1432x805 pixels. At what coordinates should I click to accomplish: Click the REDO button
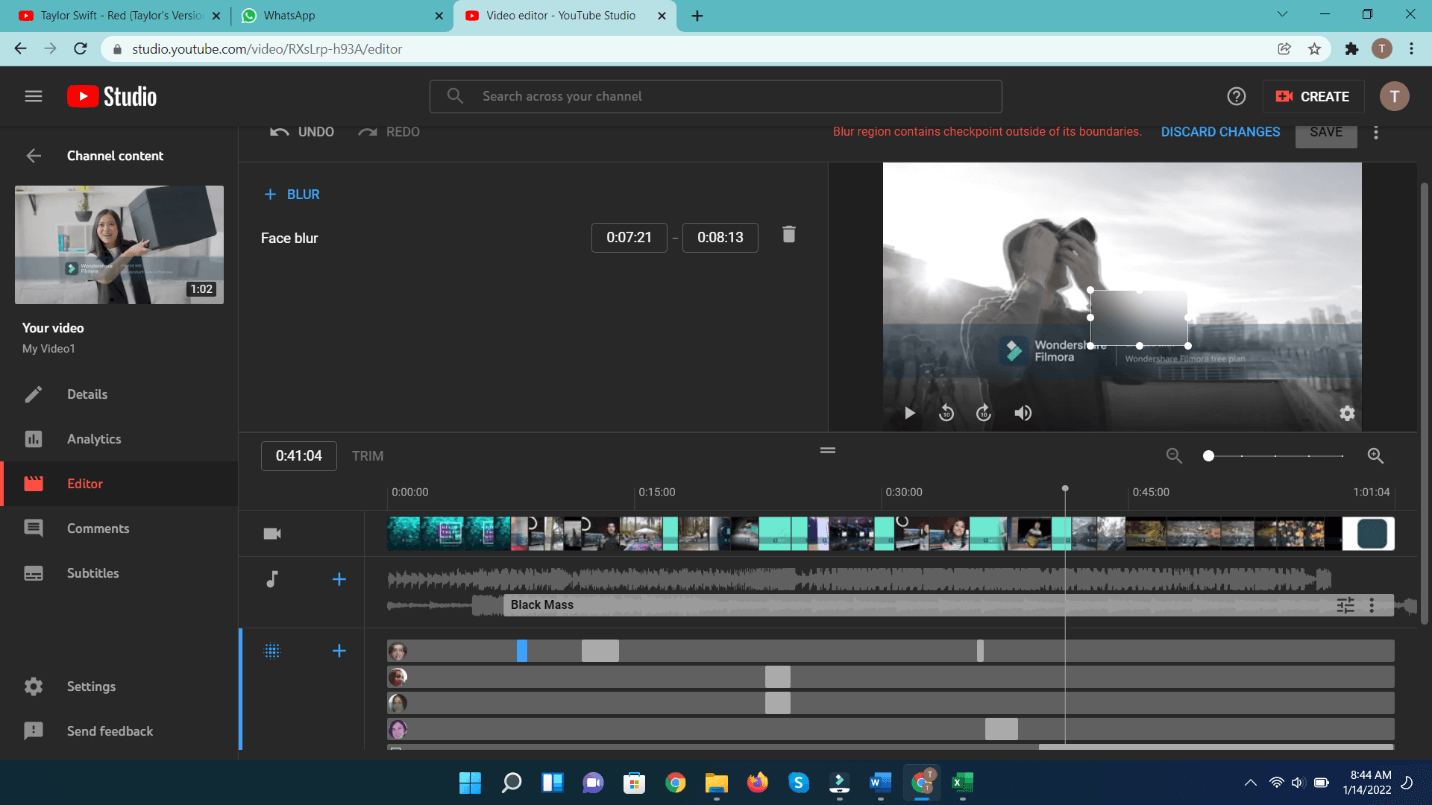click(x=389, y=132)
